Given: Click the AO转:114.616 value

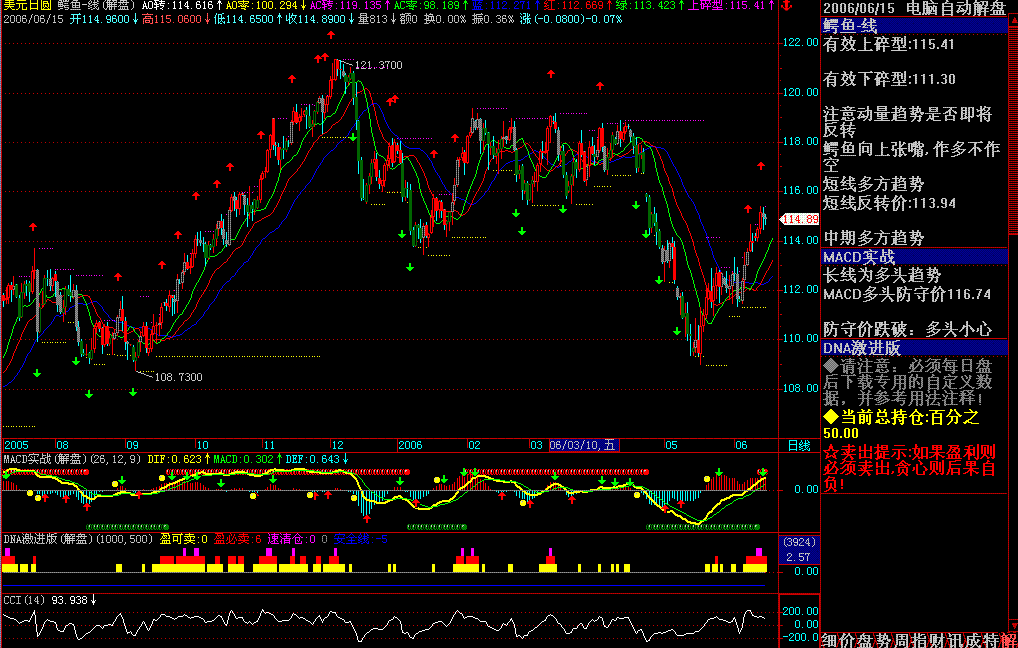Looking at the screenshot, I should click(x=178, y=5).
